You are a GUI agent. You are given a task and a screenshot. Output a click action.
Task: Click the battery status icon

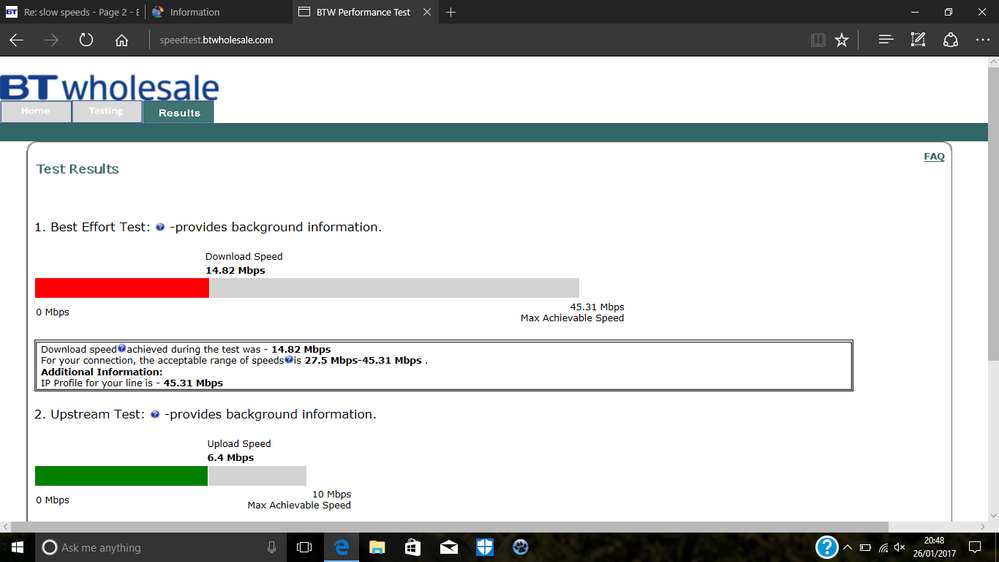[x=865, y=547]
